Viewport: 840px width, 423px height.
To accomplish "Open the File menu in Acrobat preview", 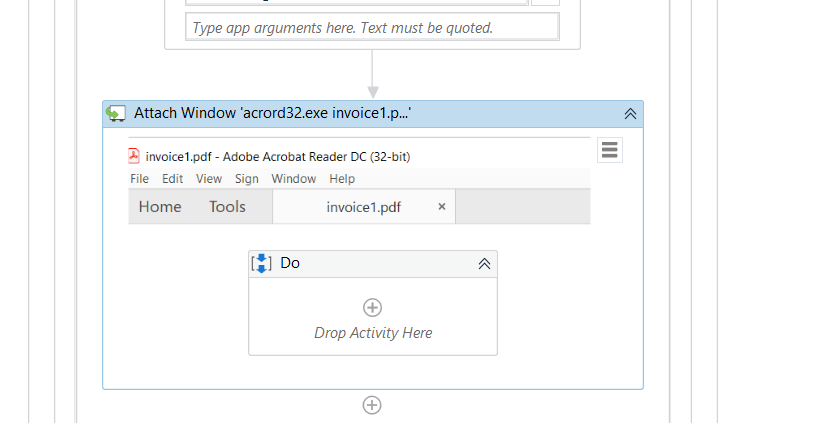I will (139, 179).
